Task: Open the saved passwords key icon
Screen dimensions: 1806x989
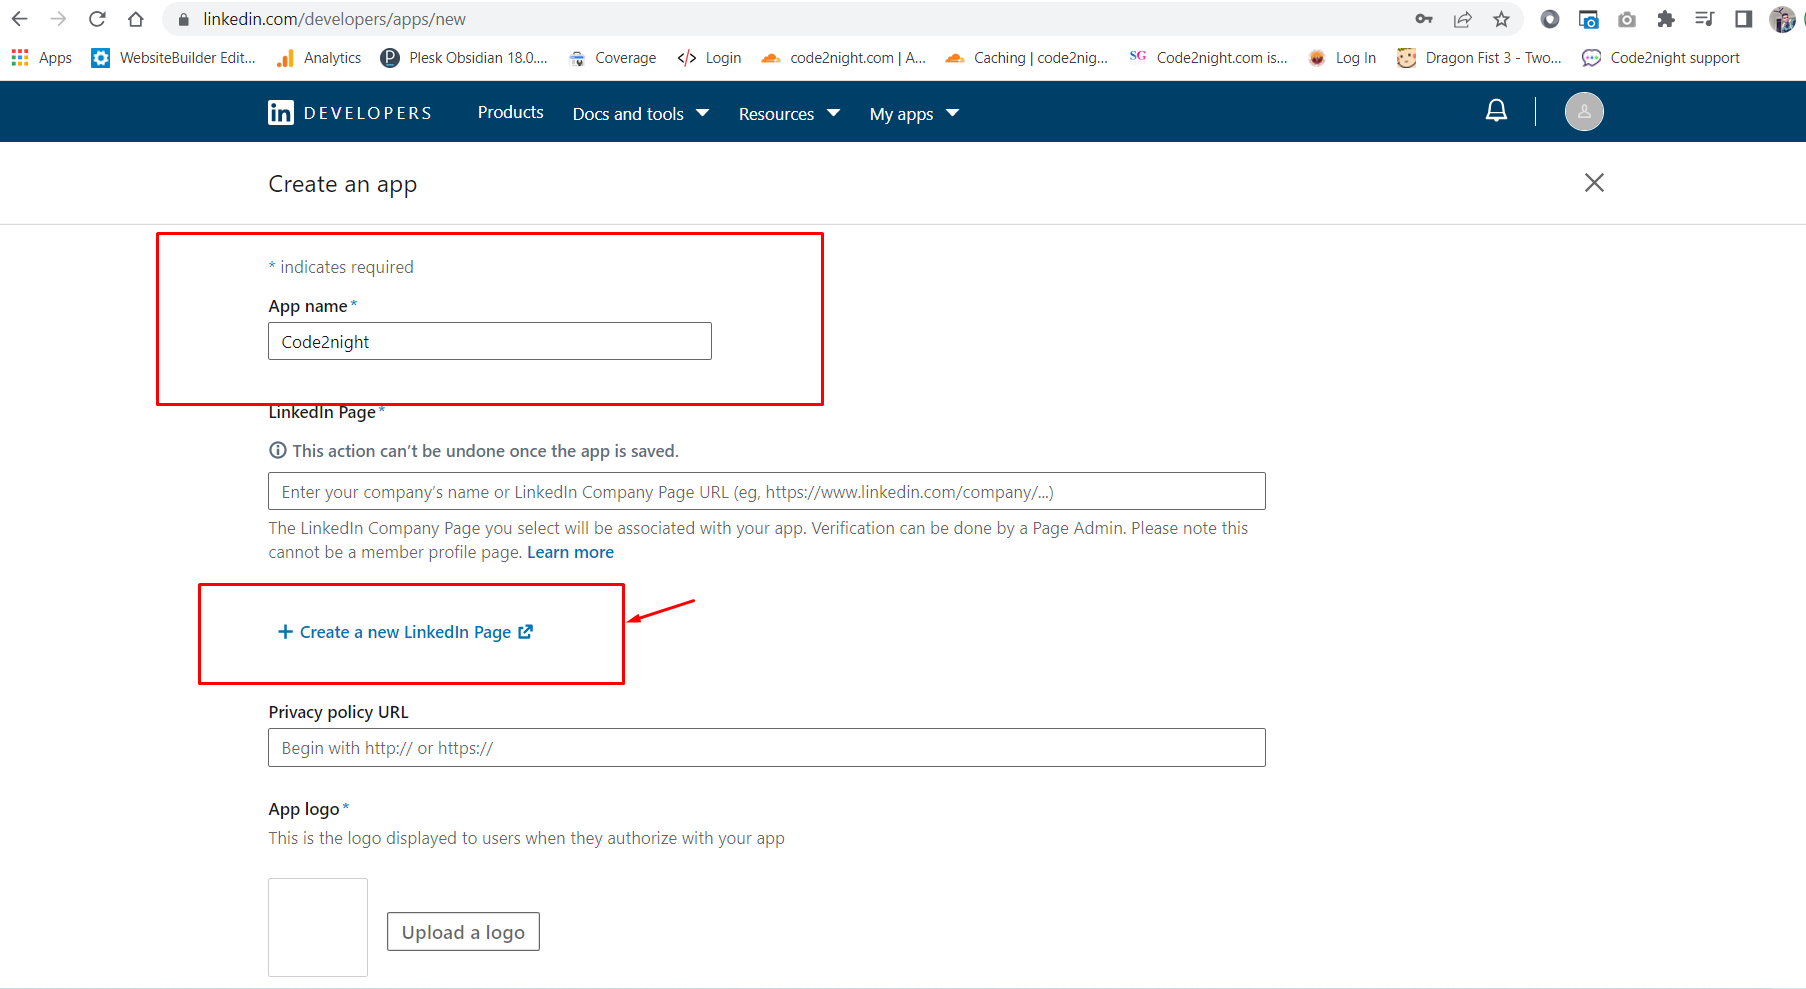Action: tap(1424, 19)
